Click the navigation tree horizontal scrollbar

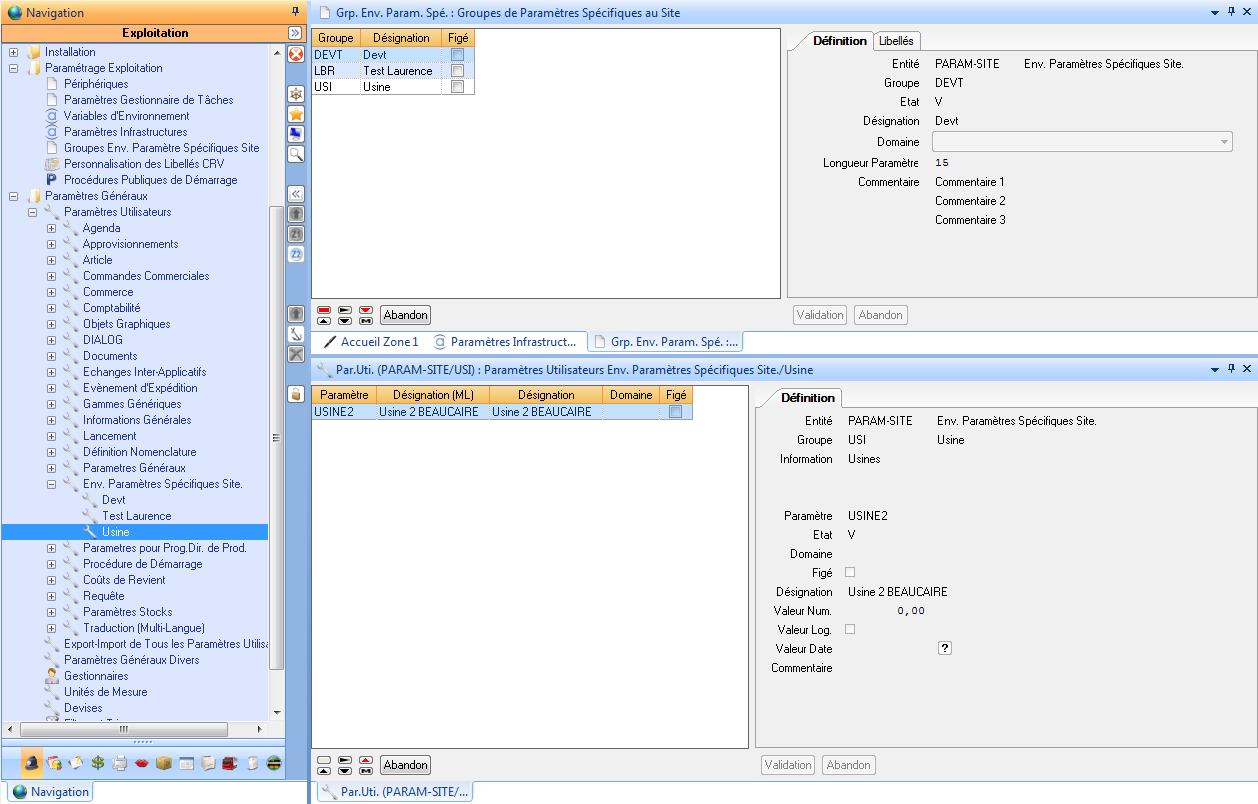coord(123,730)
